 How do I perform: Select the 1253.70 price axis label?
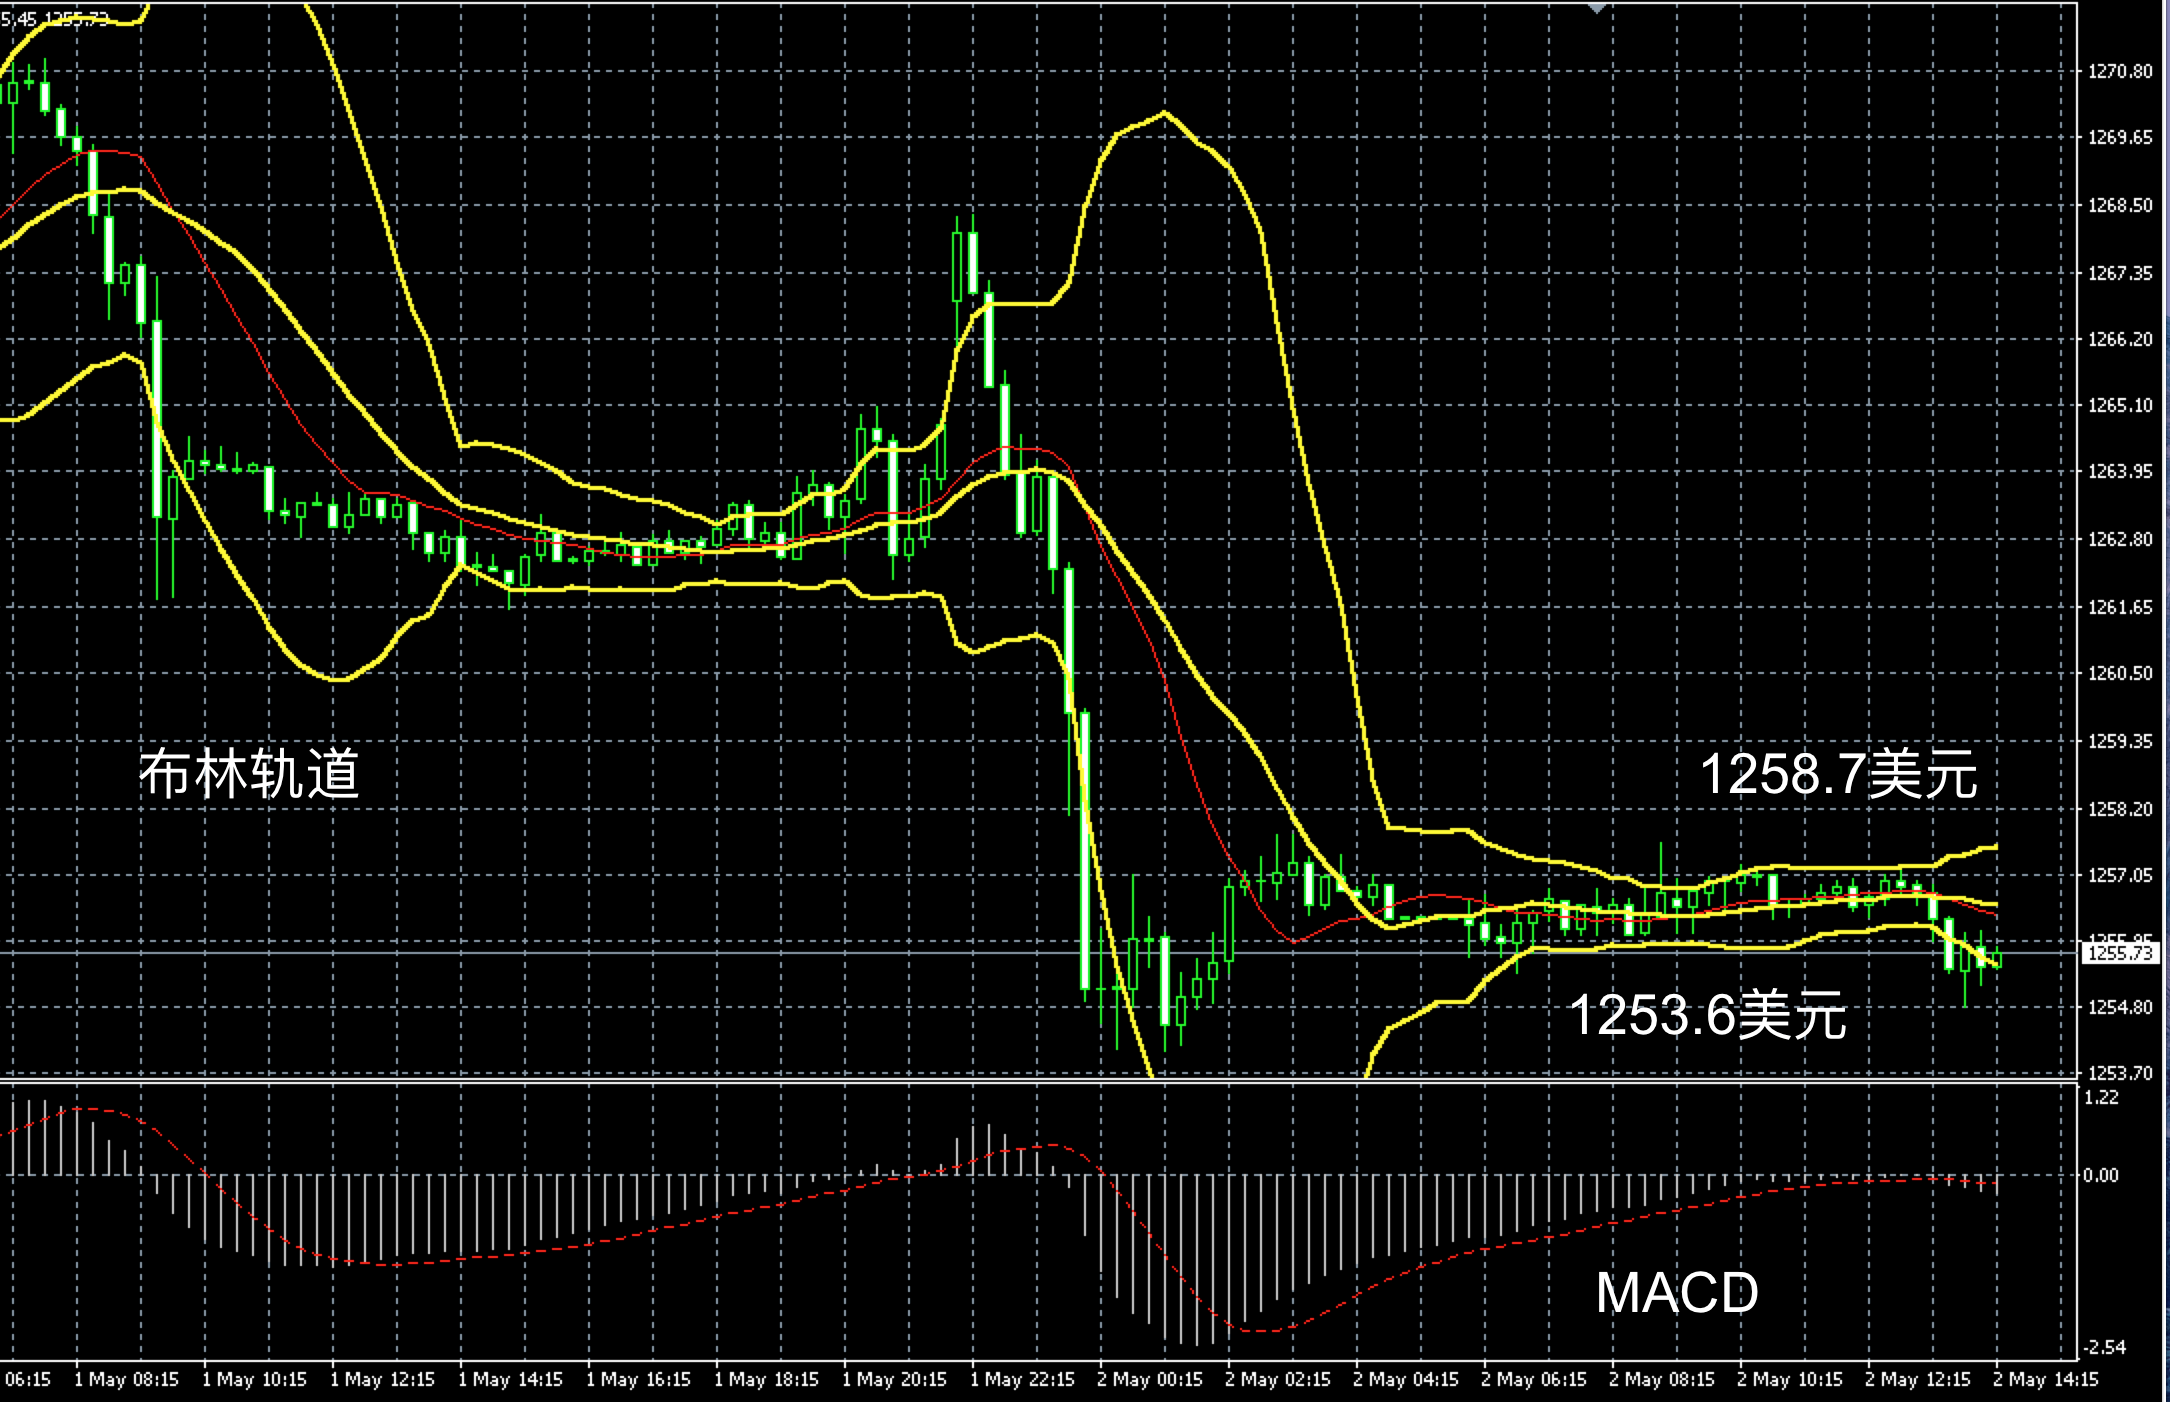(2120, 1073)
